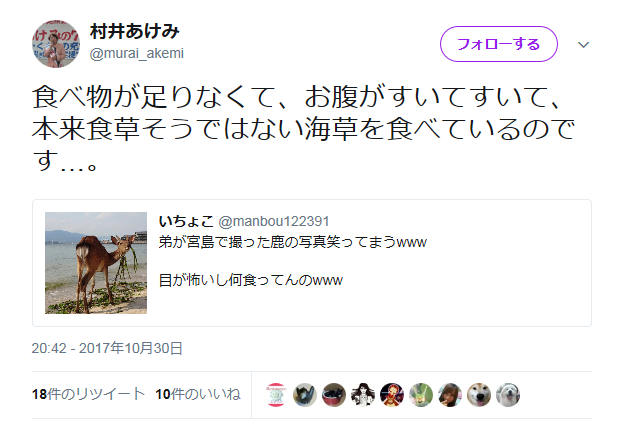Open the display name 村井あけみ
624x429 pixels.
point(135,31)
